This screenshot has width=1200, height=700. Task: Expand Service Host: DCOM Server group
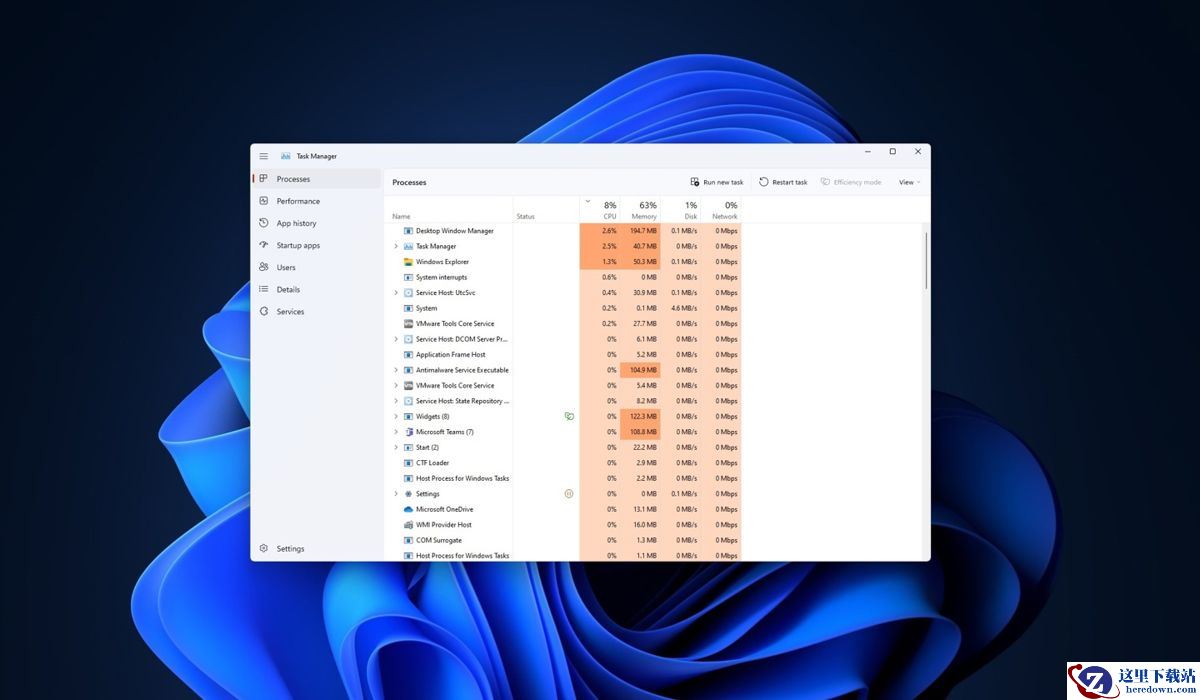tap(396, 339)
